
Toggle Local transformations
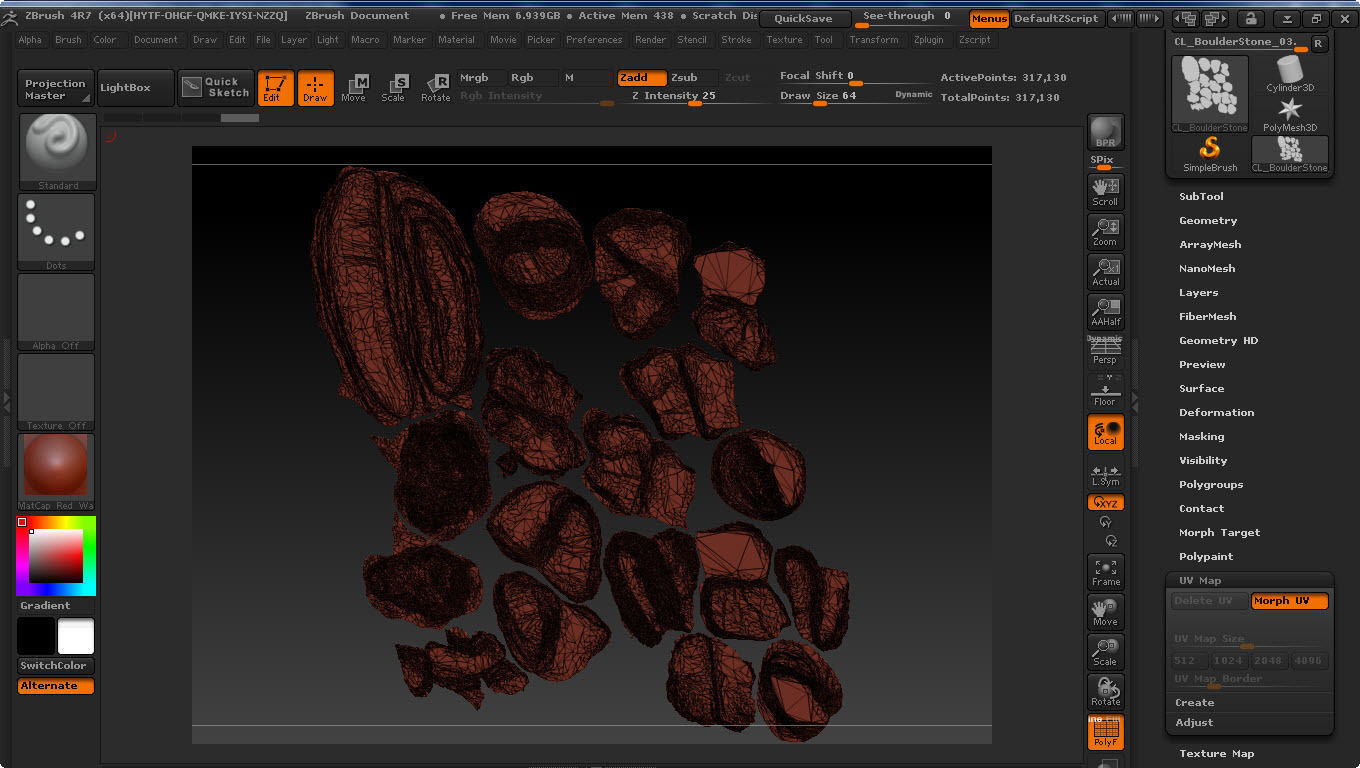click(1105, 432)
